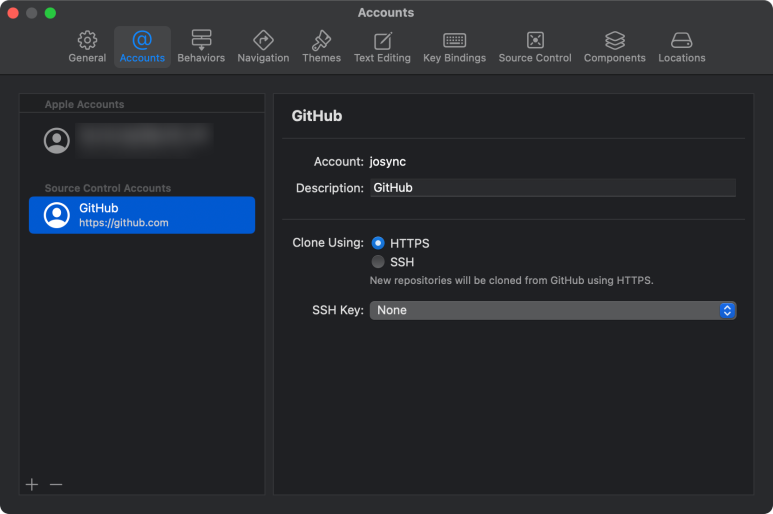Click the GitHub heading in detail pane
The image size is (773, 514).
click(x=316, y=116)
